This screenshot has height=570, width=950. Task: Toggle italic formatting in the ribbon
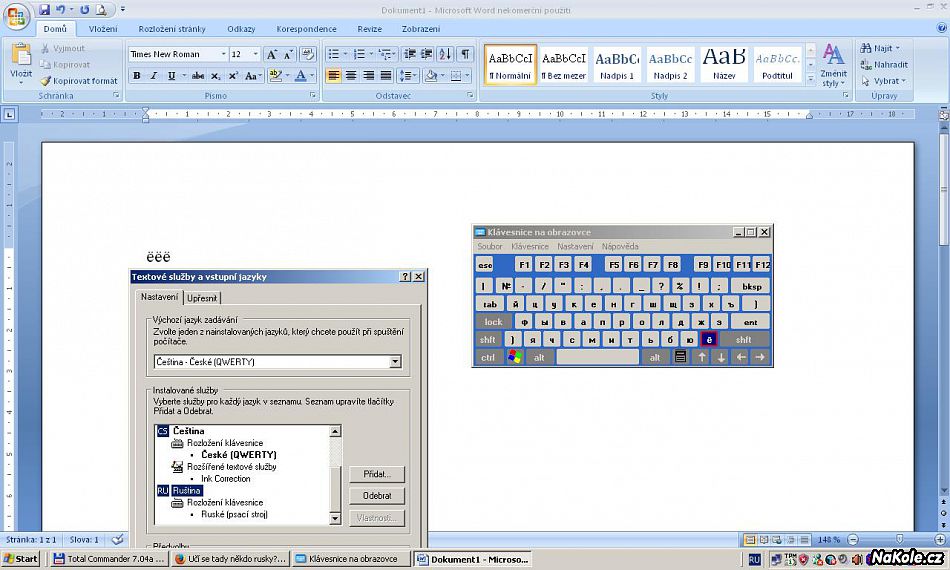[x=154, y=76]
